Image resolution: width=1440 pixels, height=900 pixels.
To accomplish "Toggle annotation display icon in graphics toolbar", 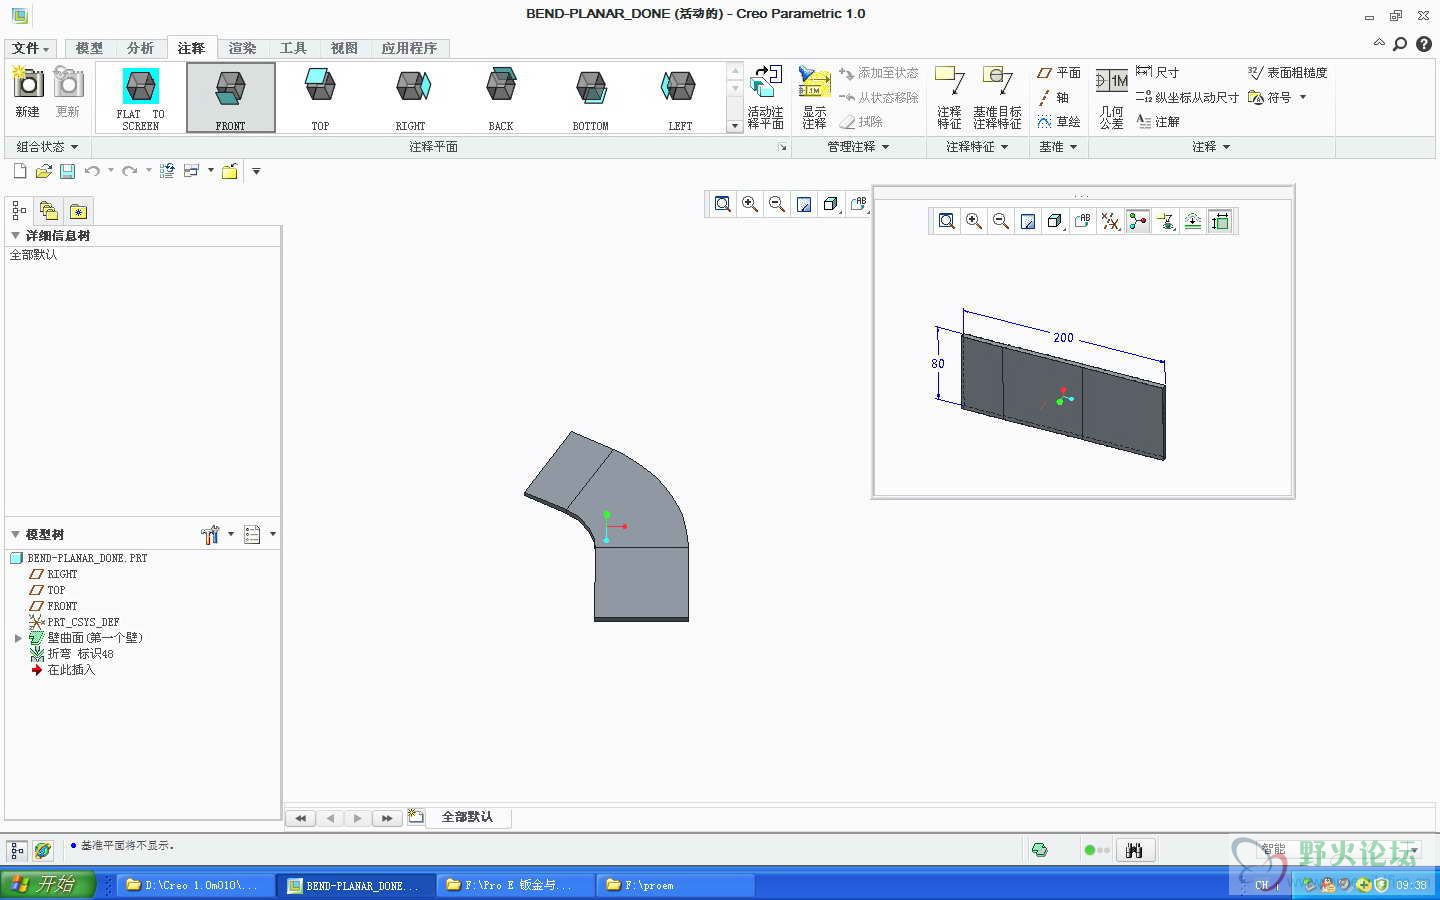I will (858, 204).
